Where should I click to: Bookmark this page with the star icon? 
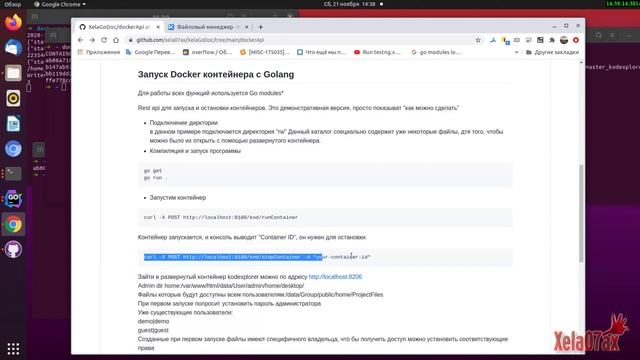pos(478,40)
